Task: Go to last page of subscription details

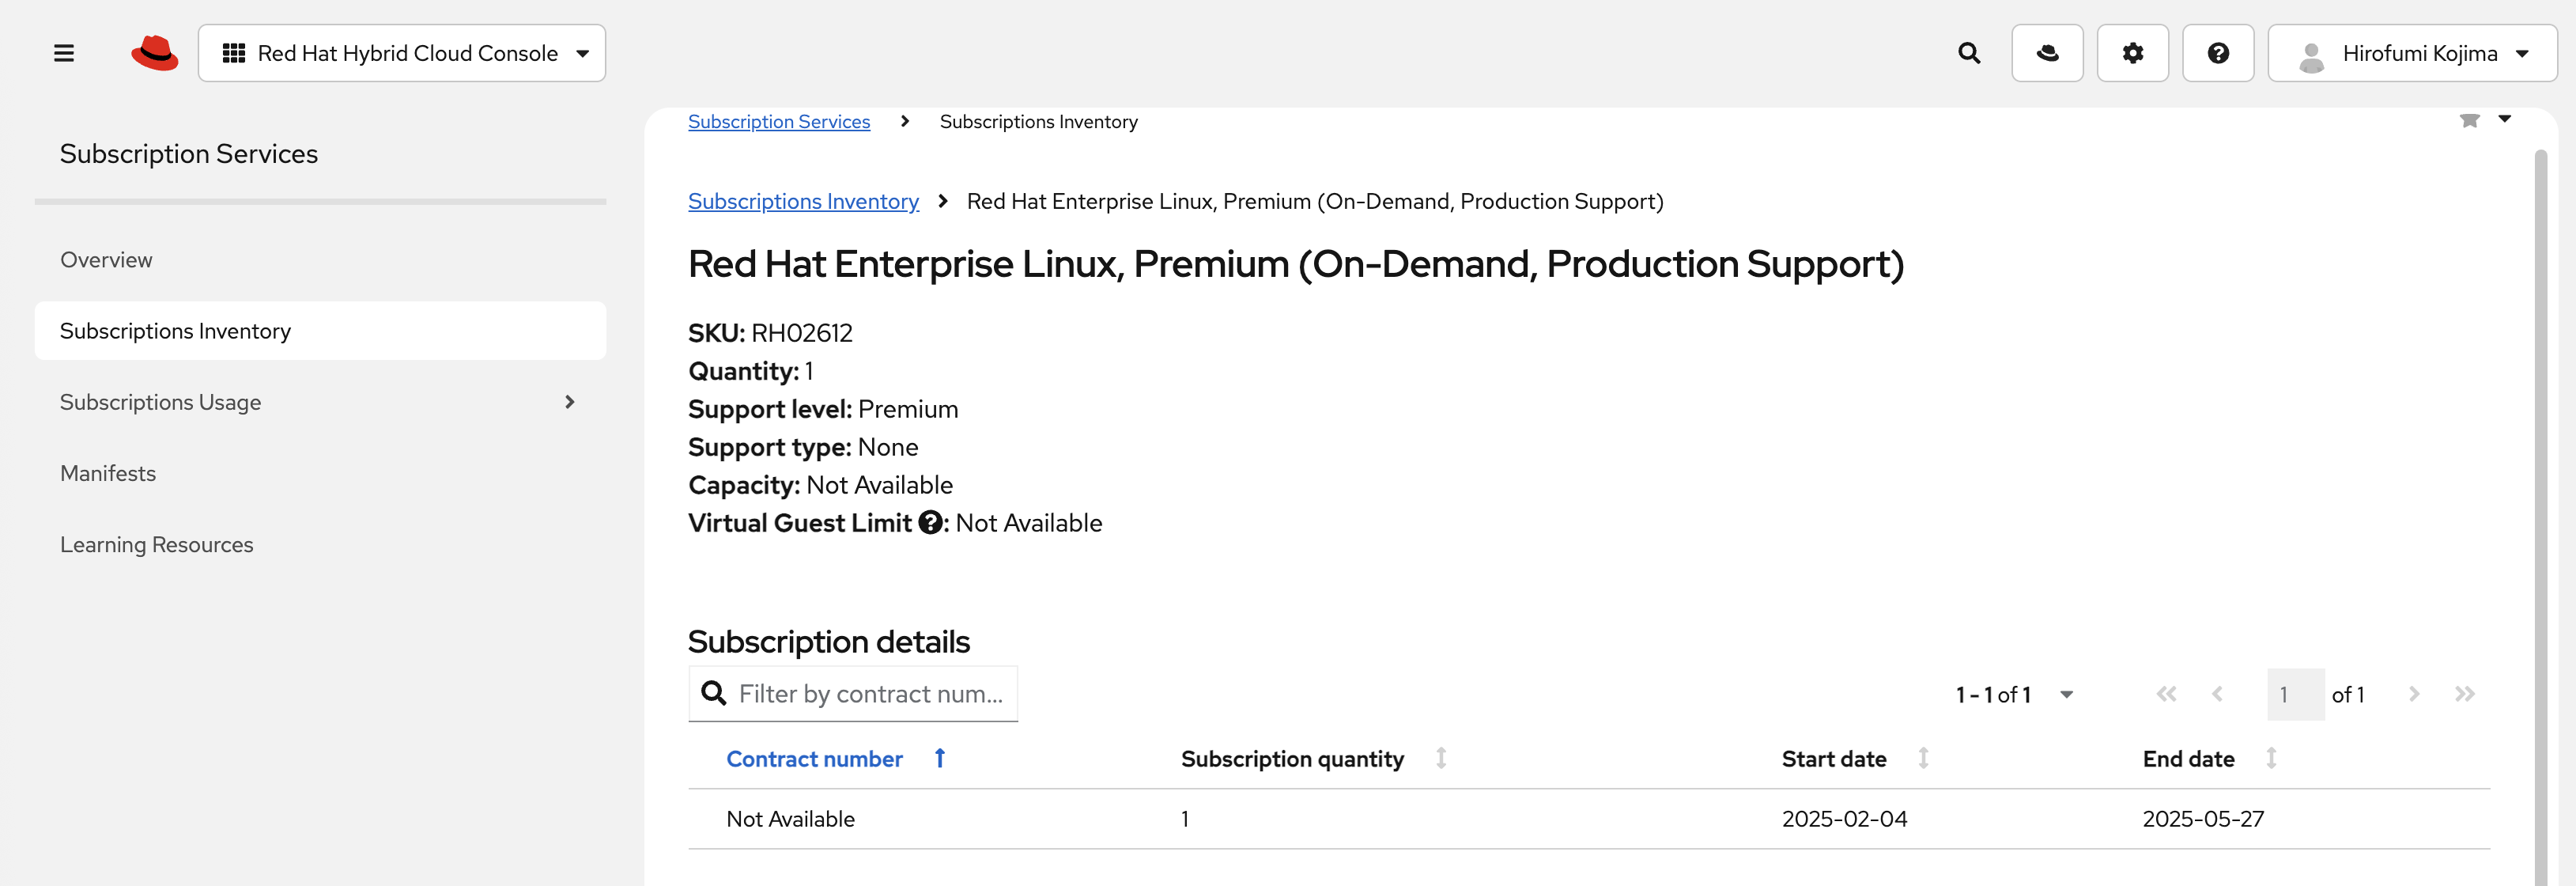Action: [2465, 695]
